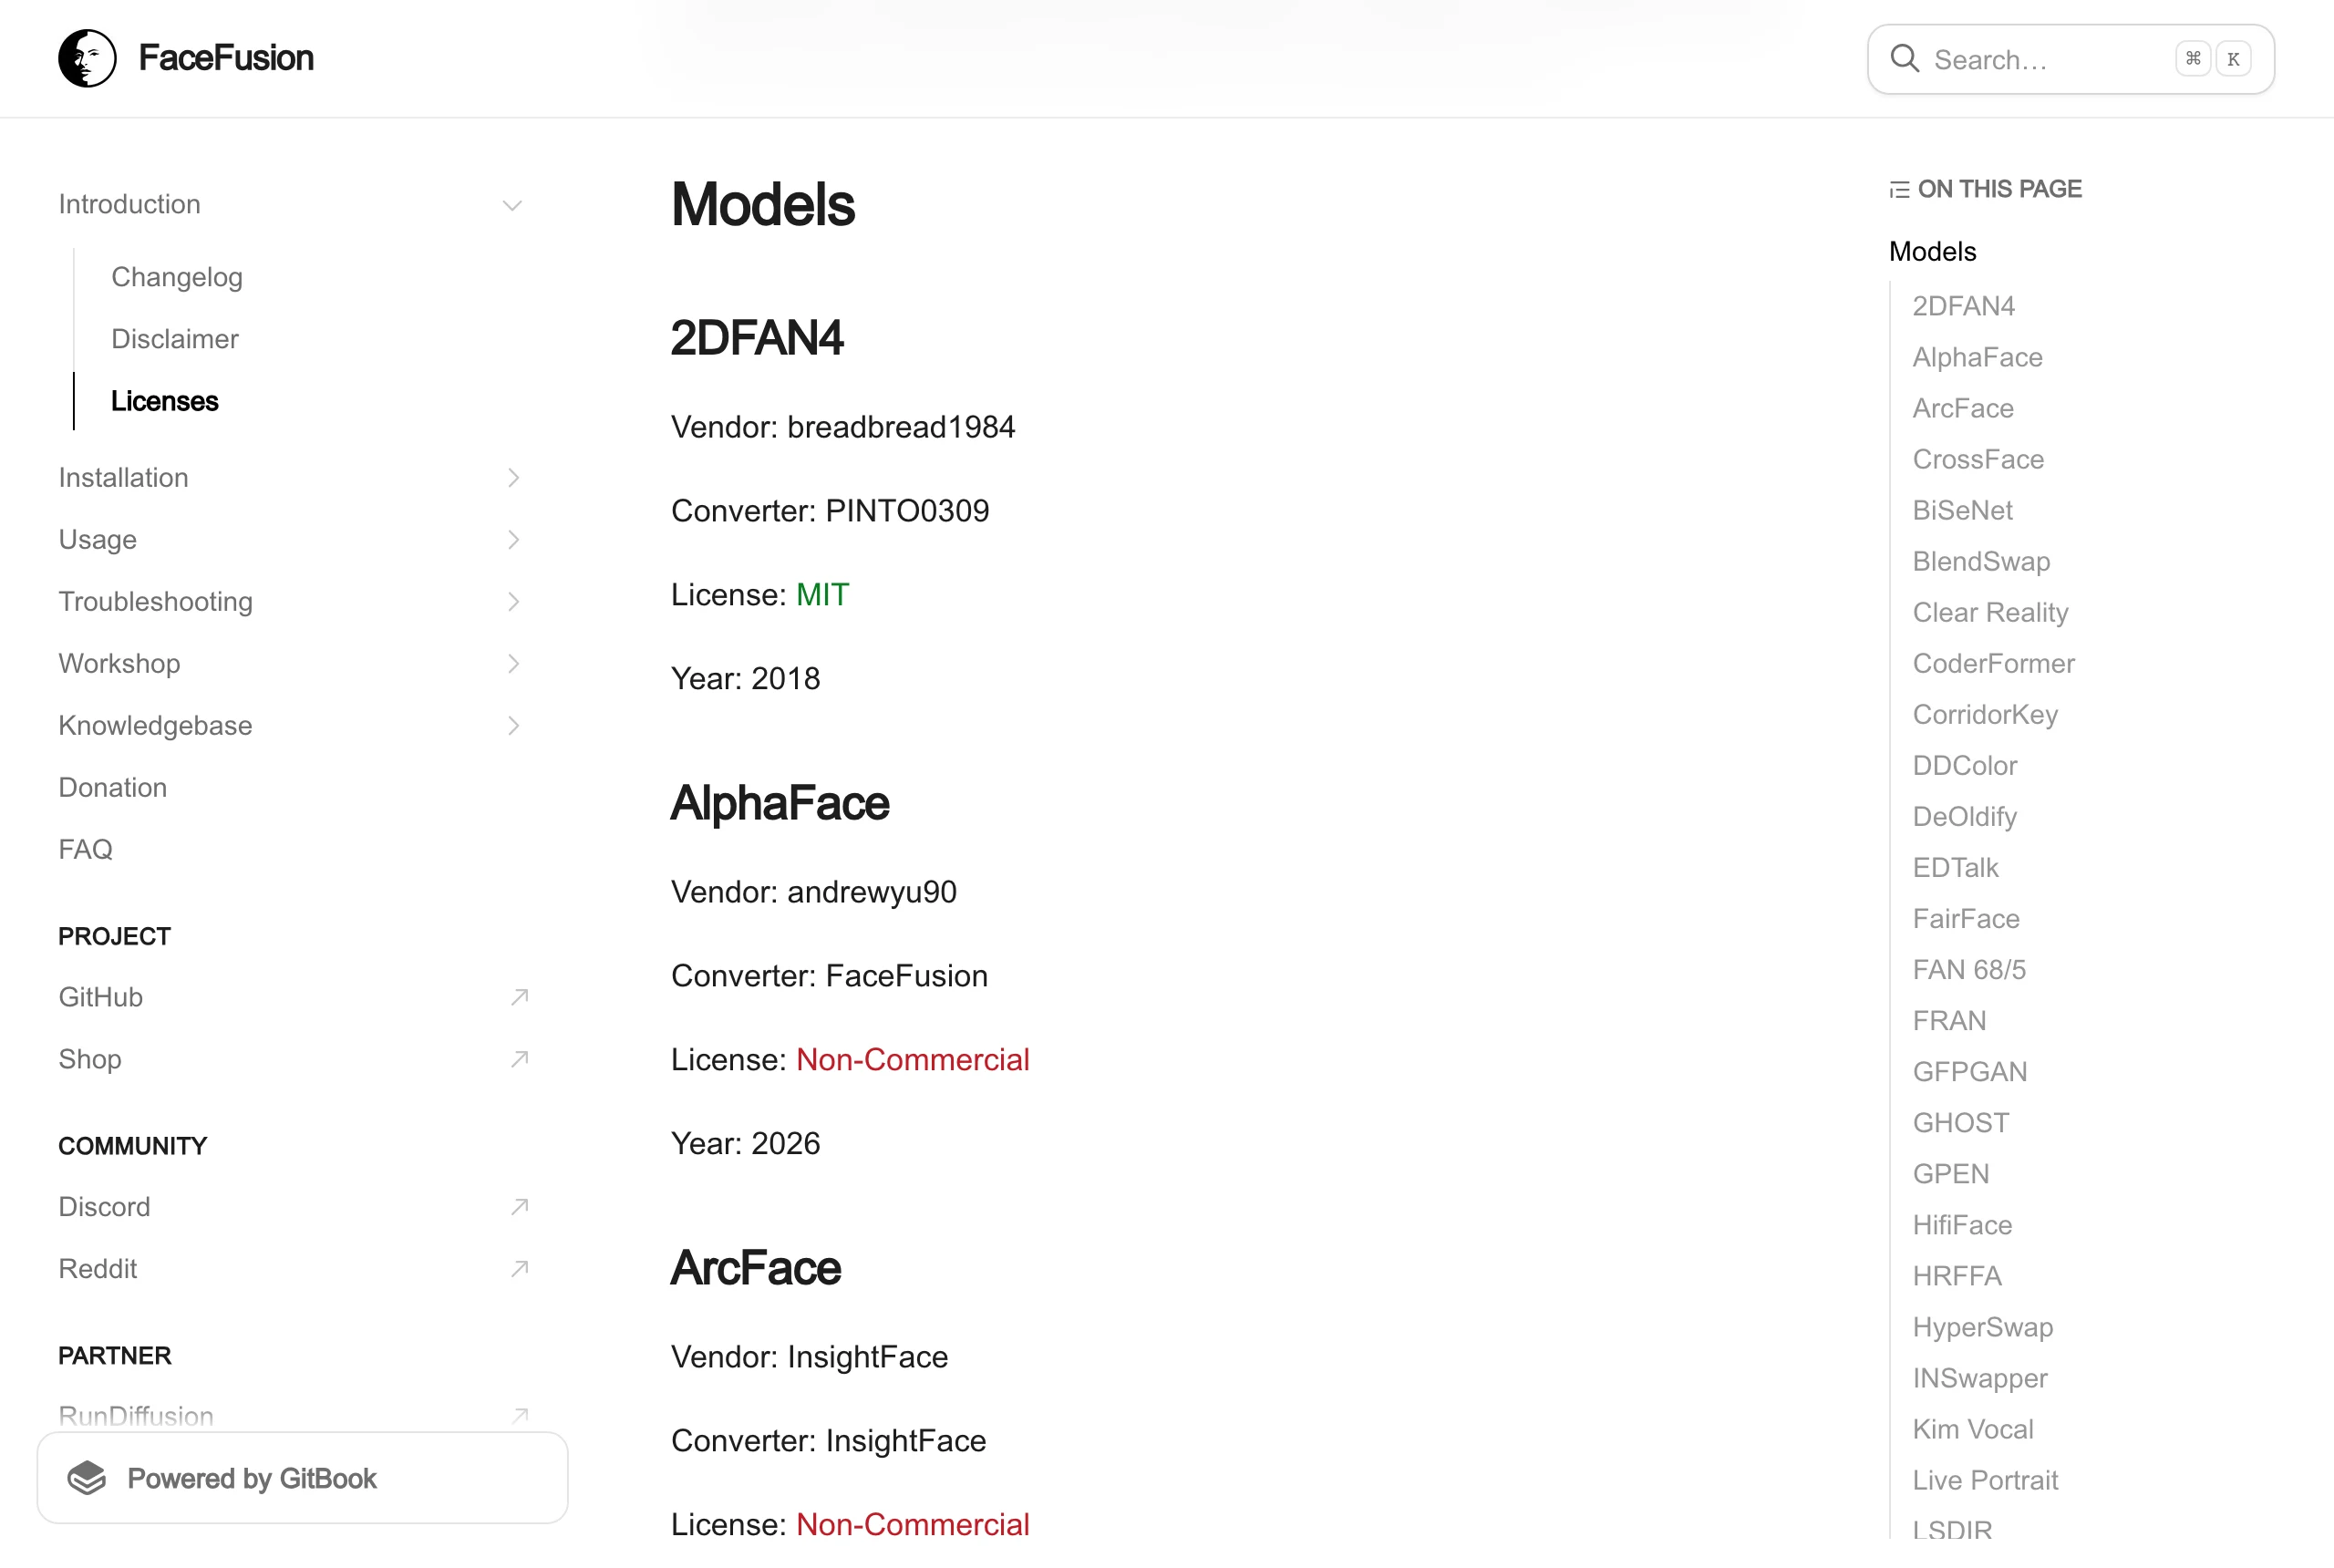Click the external arrow beside Discord
2334x1568 pixels.
tap(519, 1207)
